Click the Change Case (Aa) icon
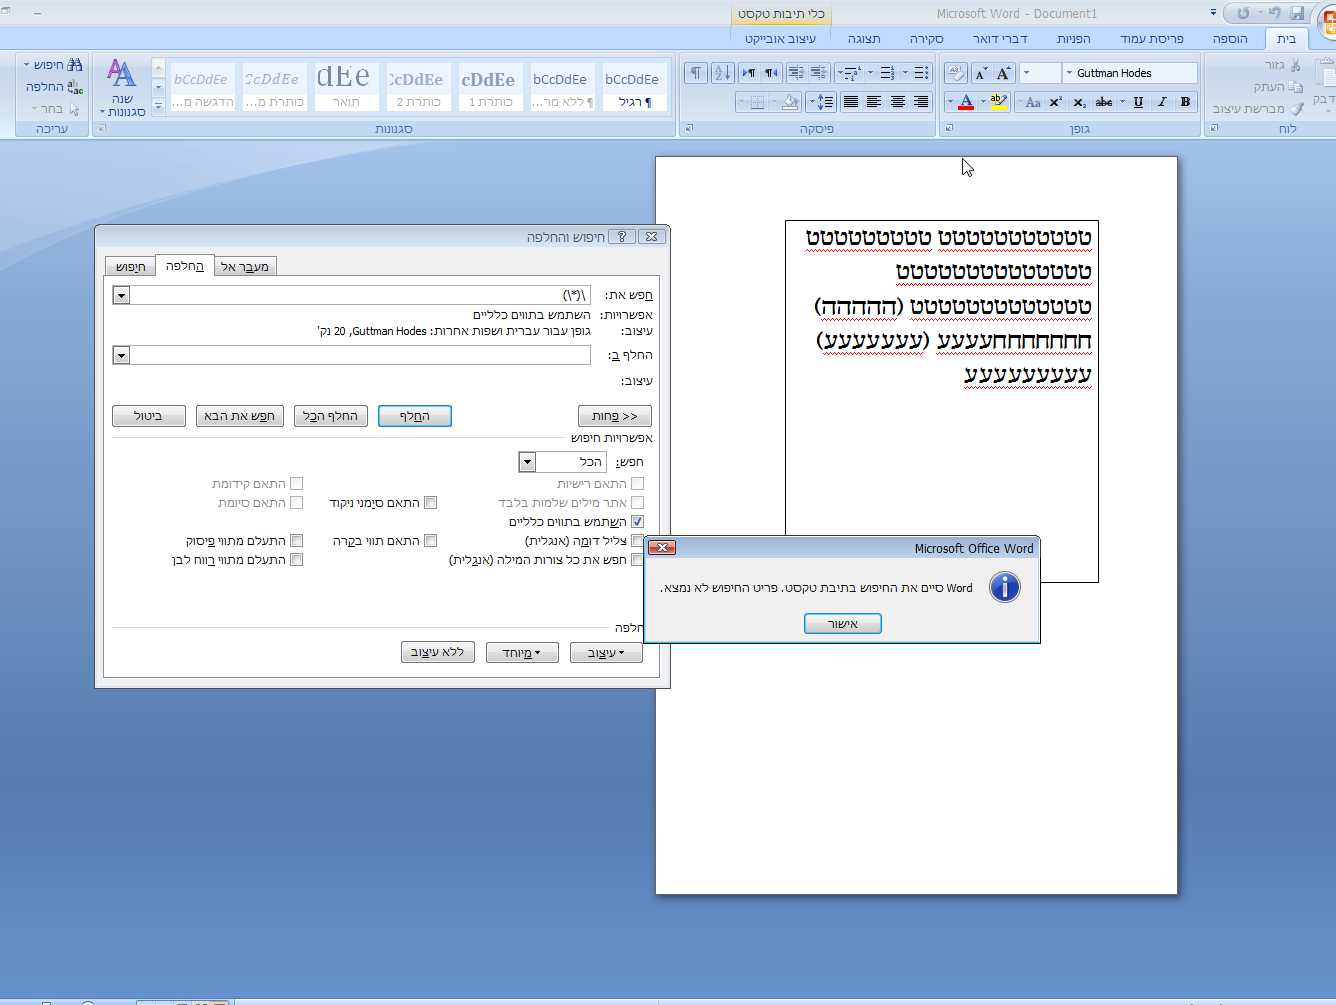 pos(1033,102)
